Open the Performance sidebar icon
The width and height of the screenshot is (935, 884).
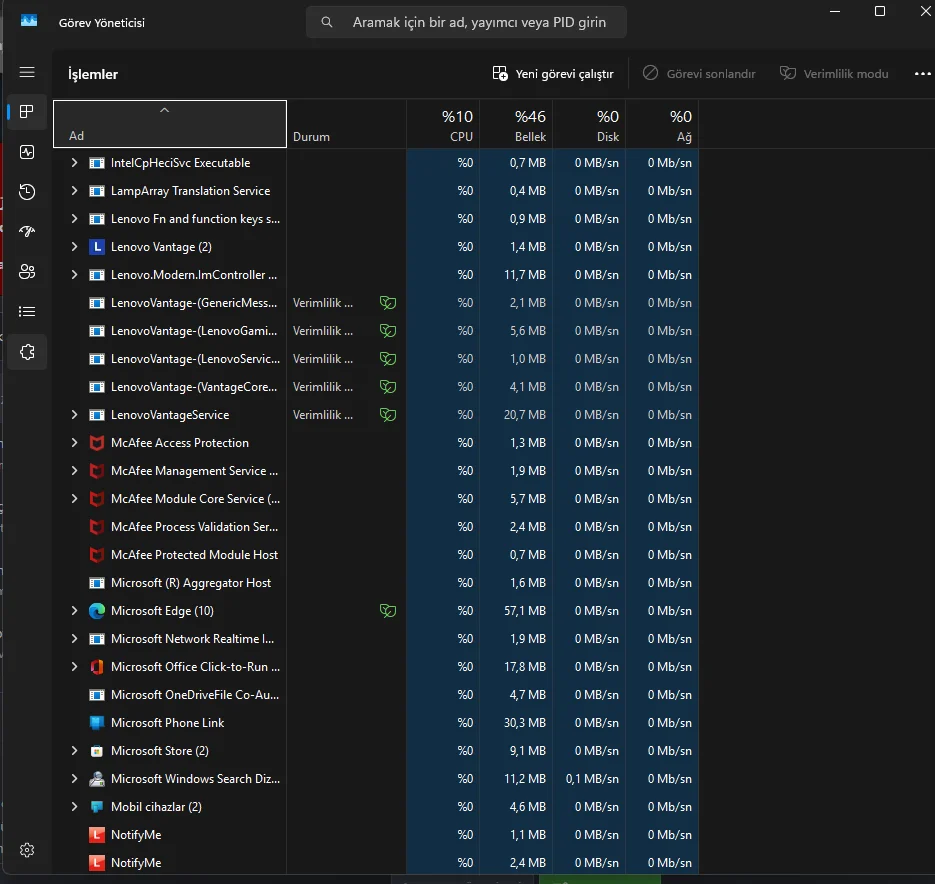[27, 152]
